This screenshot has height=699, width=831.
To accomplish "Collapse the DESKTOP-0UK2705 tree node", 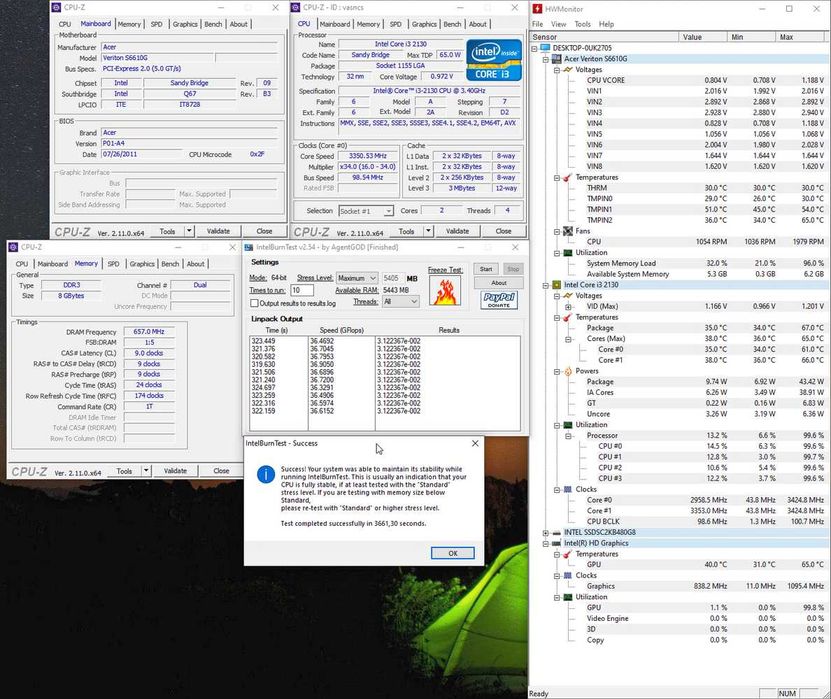I will 534,48.
